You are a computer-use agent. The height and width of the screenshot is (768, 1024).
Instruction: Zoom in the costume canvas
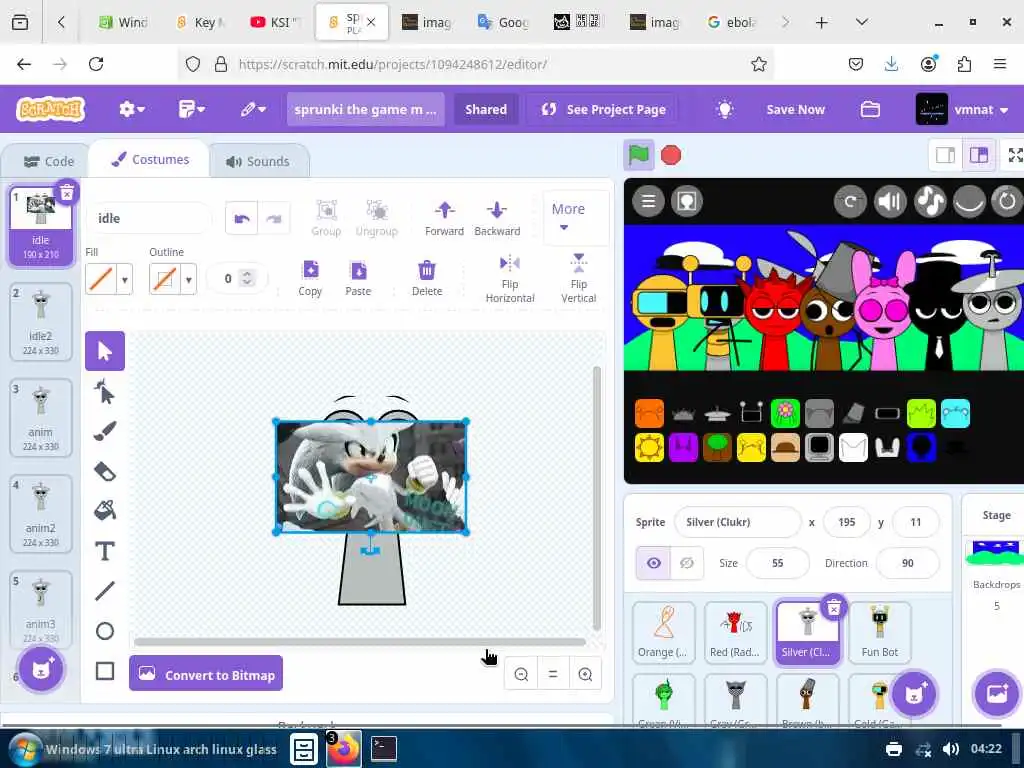click(x=585, y=674)
